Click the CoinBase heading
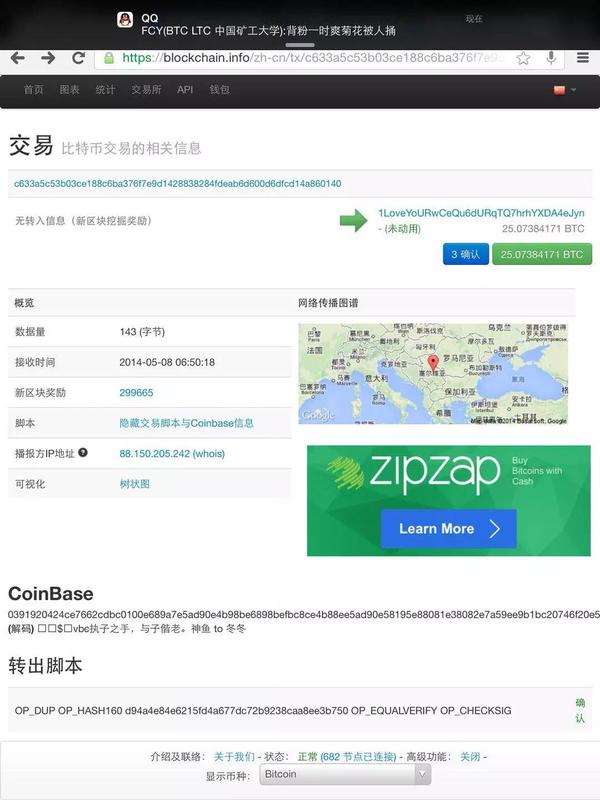The width and height of the screenshot is (600, 800). [x=51, y=593]
